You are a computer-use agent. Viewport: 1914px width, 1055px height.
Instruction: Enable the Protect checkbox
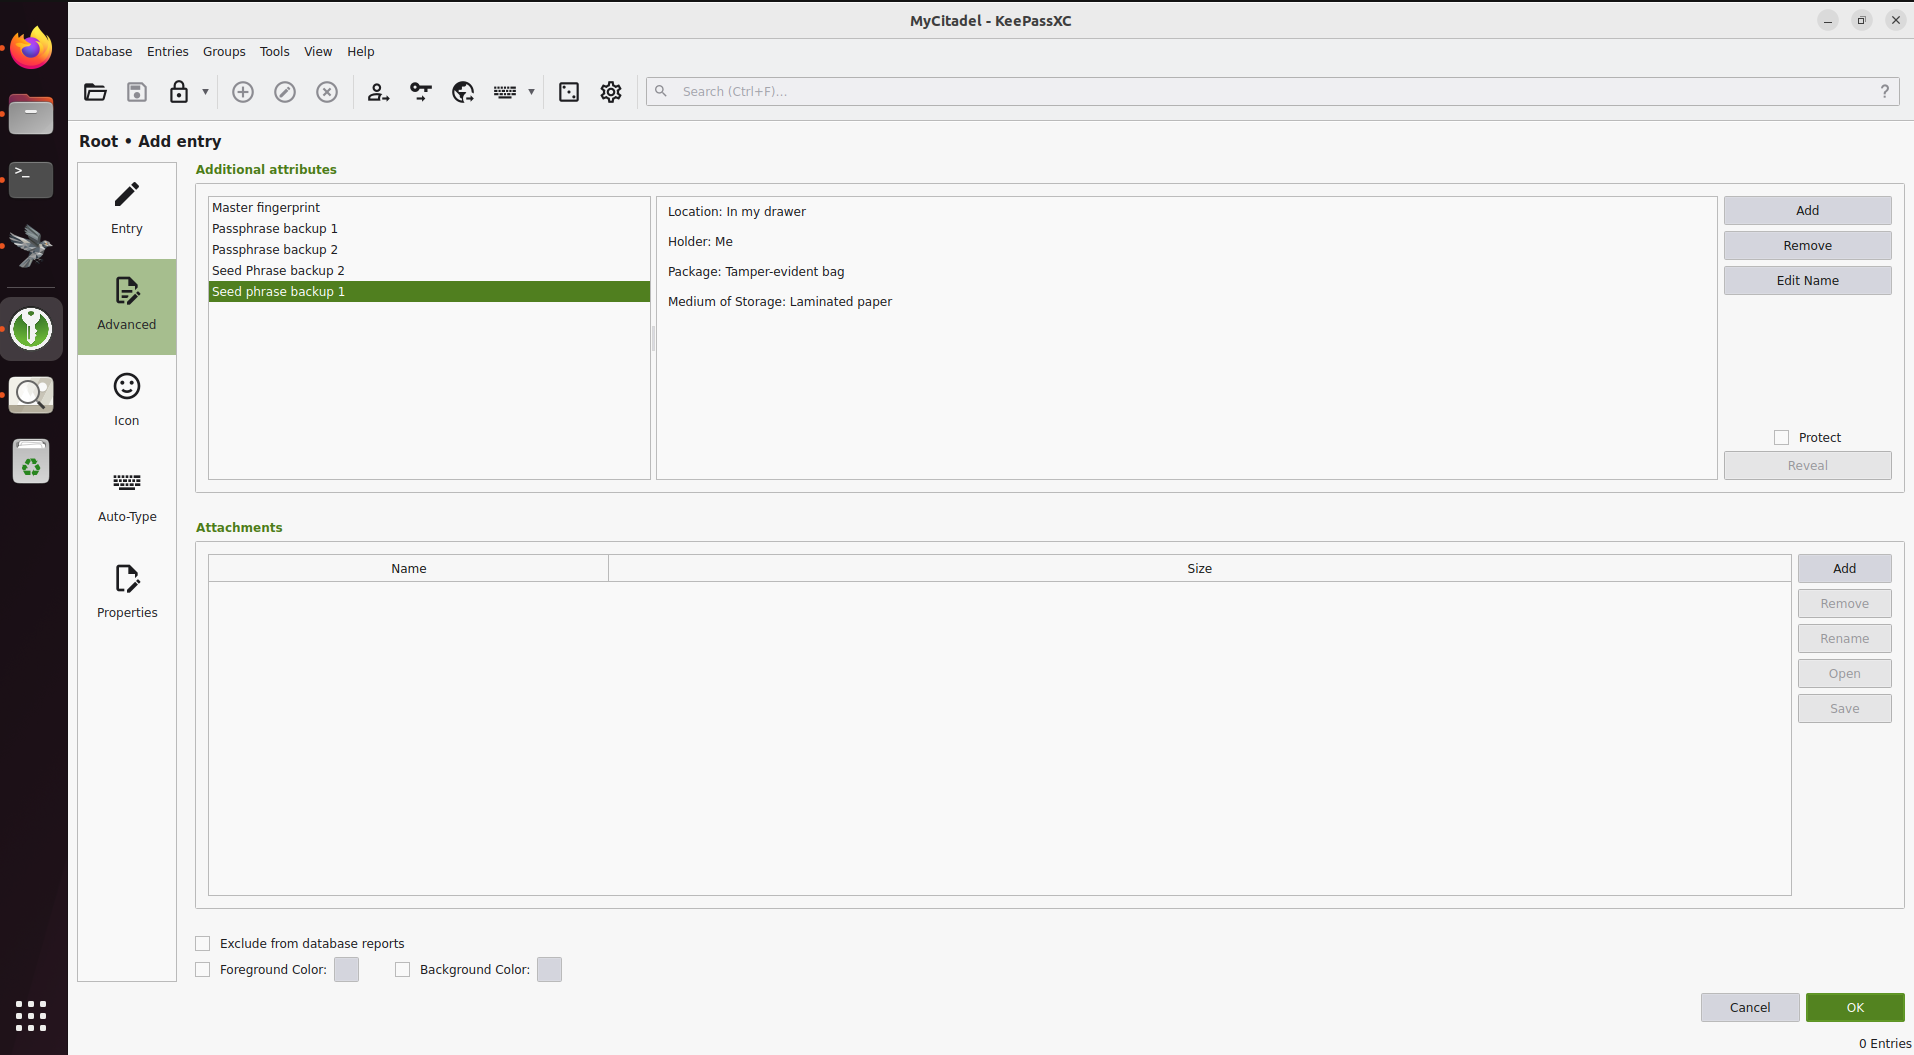pyautogui.click(x=1781, y=437)
